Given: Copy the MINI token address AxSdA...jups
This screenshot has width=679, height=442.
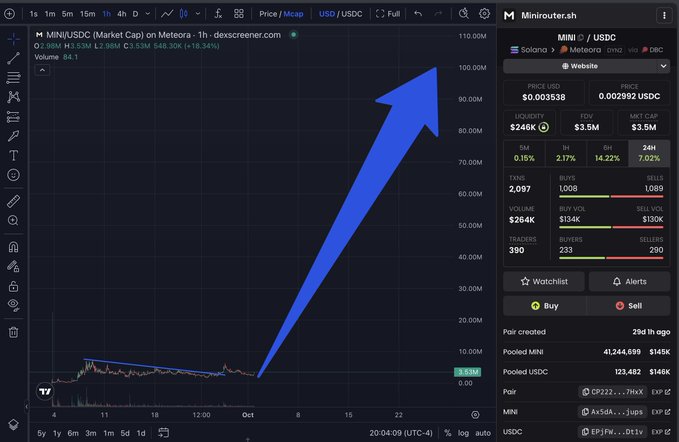Looking at the screenshot, I should pyautogui.click(x=612, y=412).
